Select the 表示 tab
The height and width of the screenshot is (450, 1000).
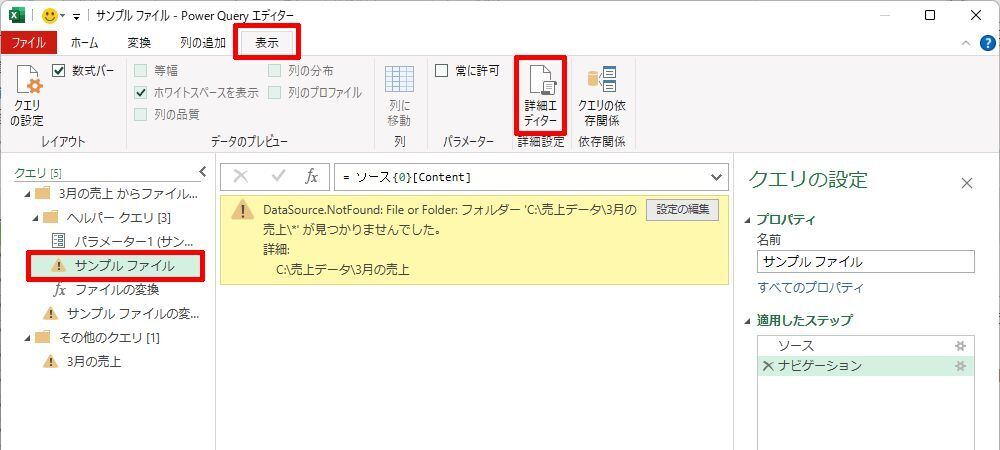[267, 43]
